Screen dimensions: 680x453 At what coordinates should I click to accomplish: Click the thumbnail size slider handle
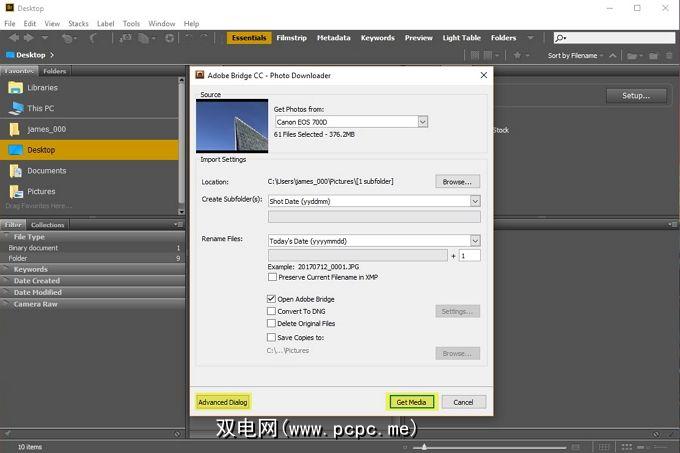click(x=424, y=447)
